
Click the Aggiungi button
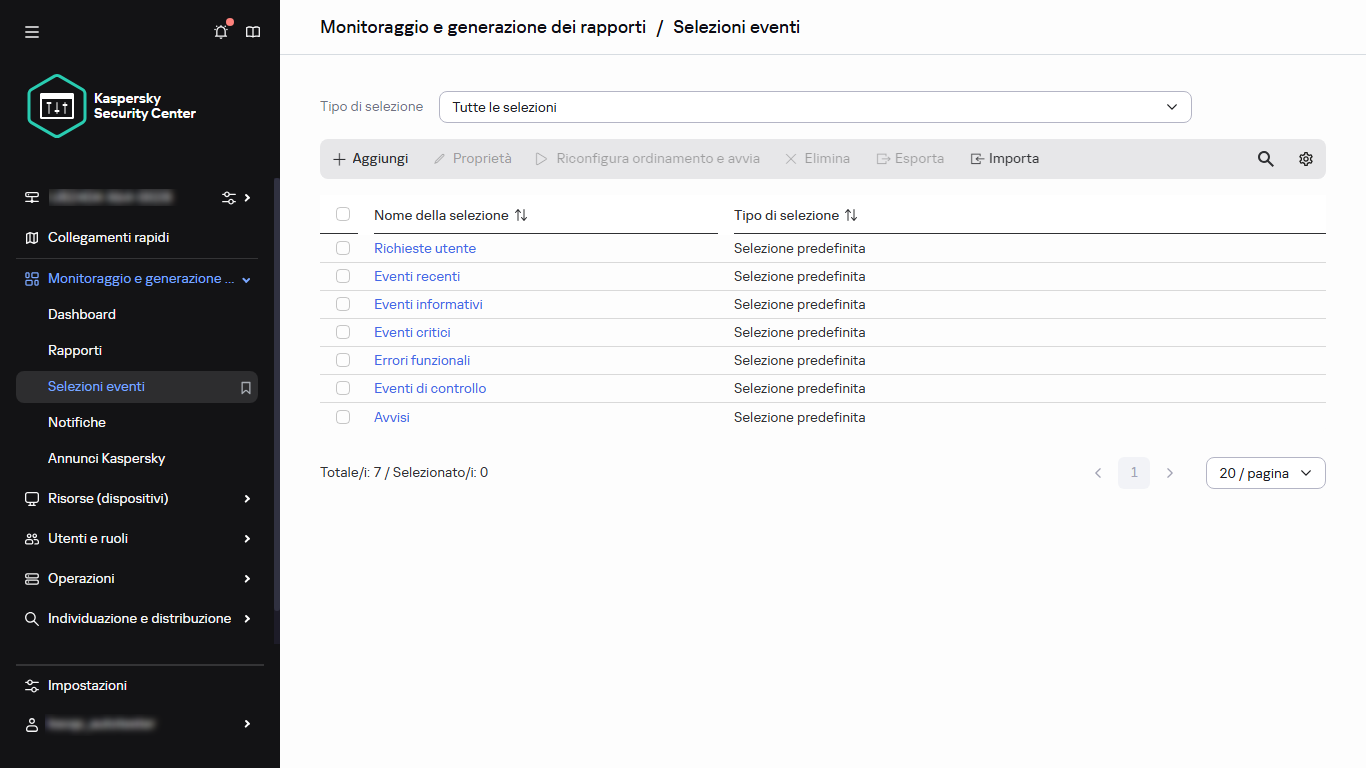pos(370,159)
